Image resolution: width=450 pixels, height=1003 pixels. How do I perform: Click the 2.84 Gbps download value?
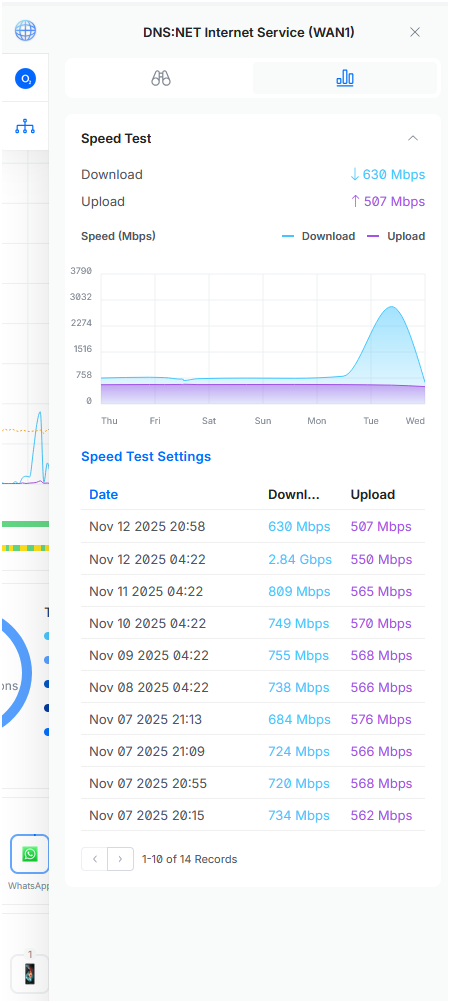click(300, 560)
